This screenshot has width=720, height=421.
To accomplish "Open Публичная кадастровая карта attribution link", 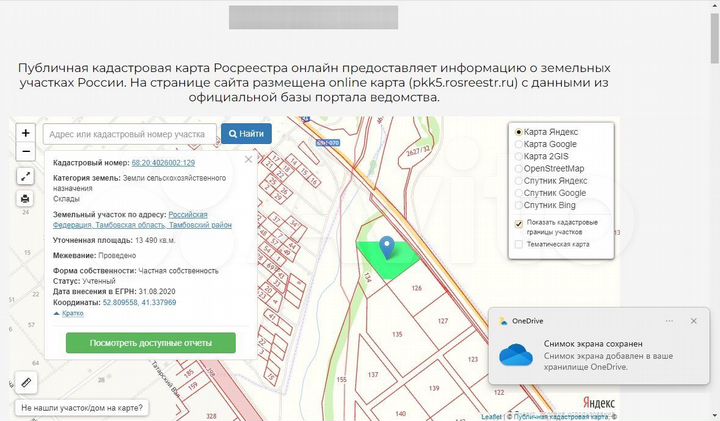I will coord(562,417).
